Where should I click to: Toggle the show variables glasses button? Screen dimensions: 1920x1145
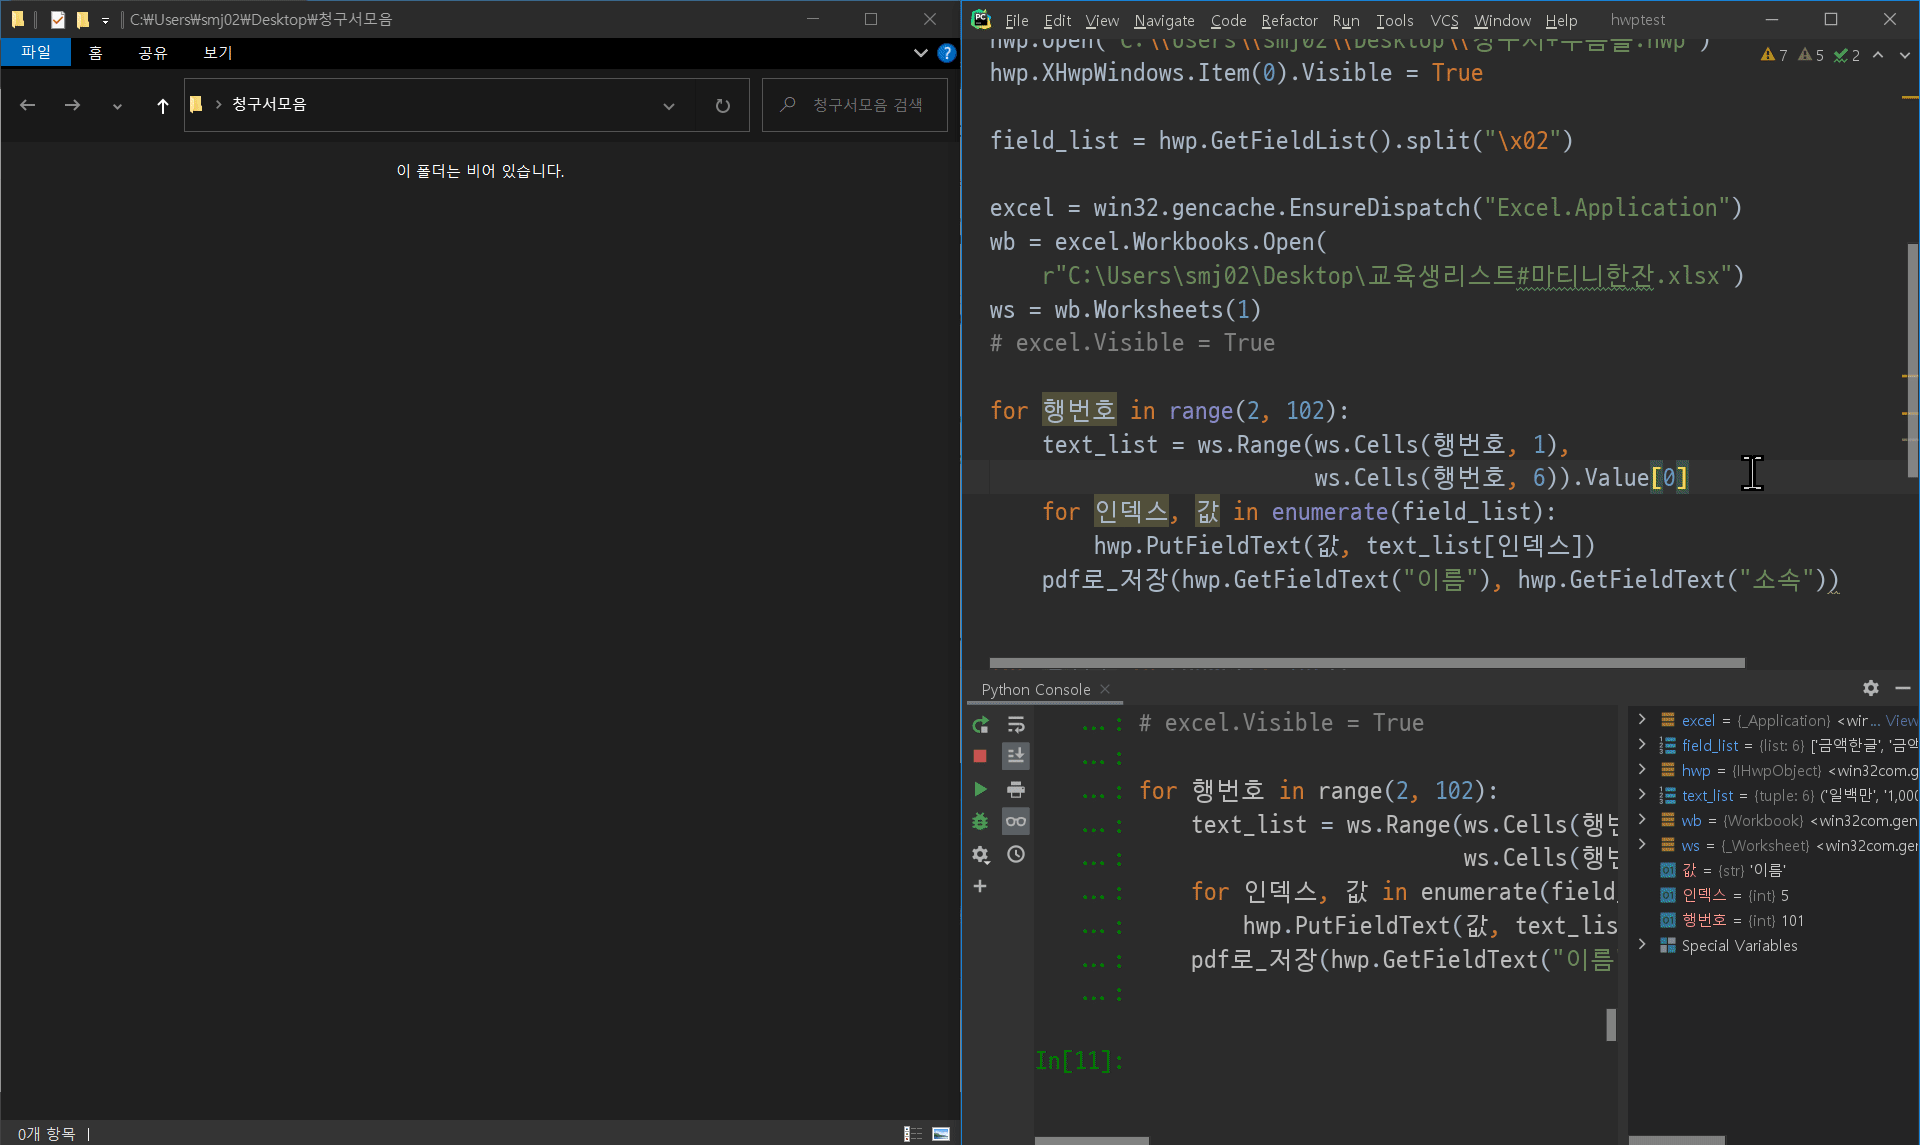[1016, 821]
